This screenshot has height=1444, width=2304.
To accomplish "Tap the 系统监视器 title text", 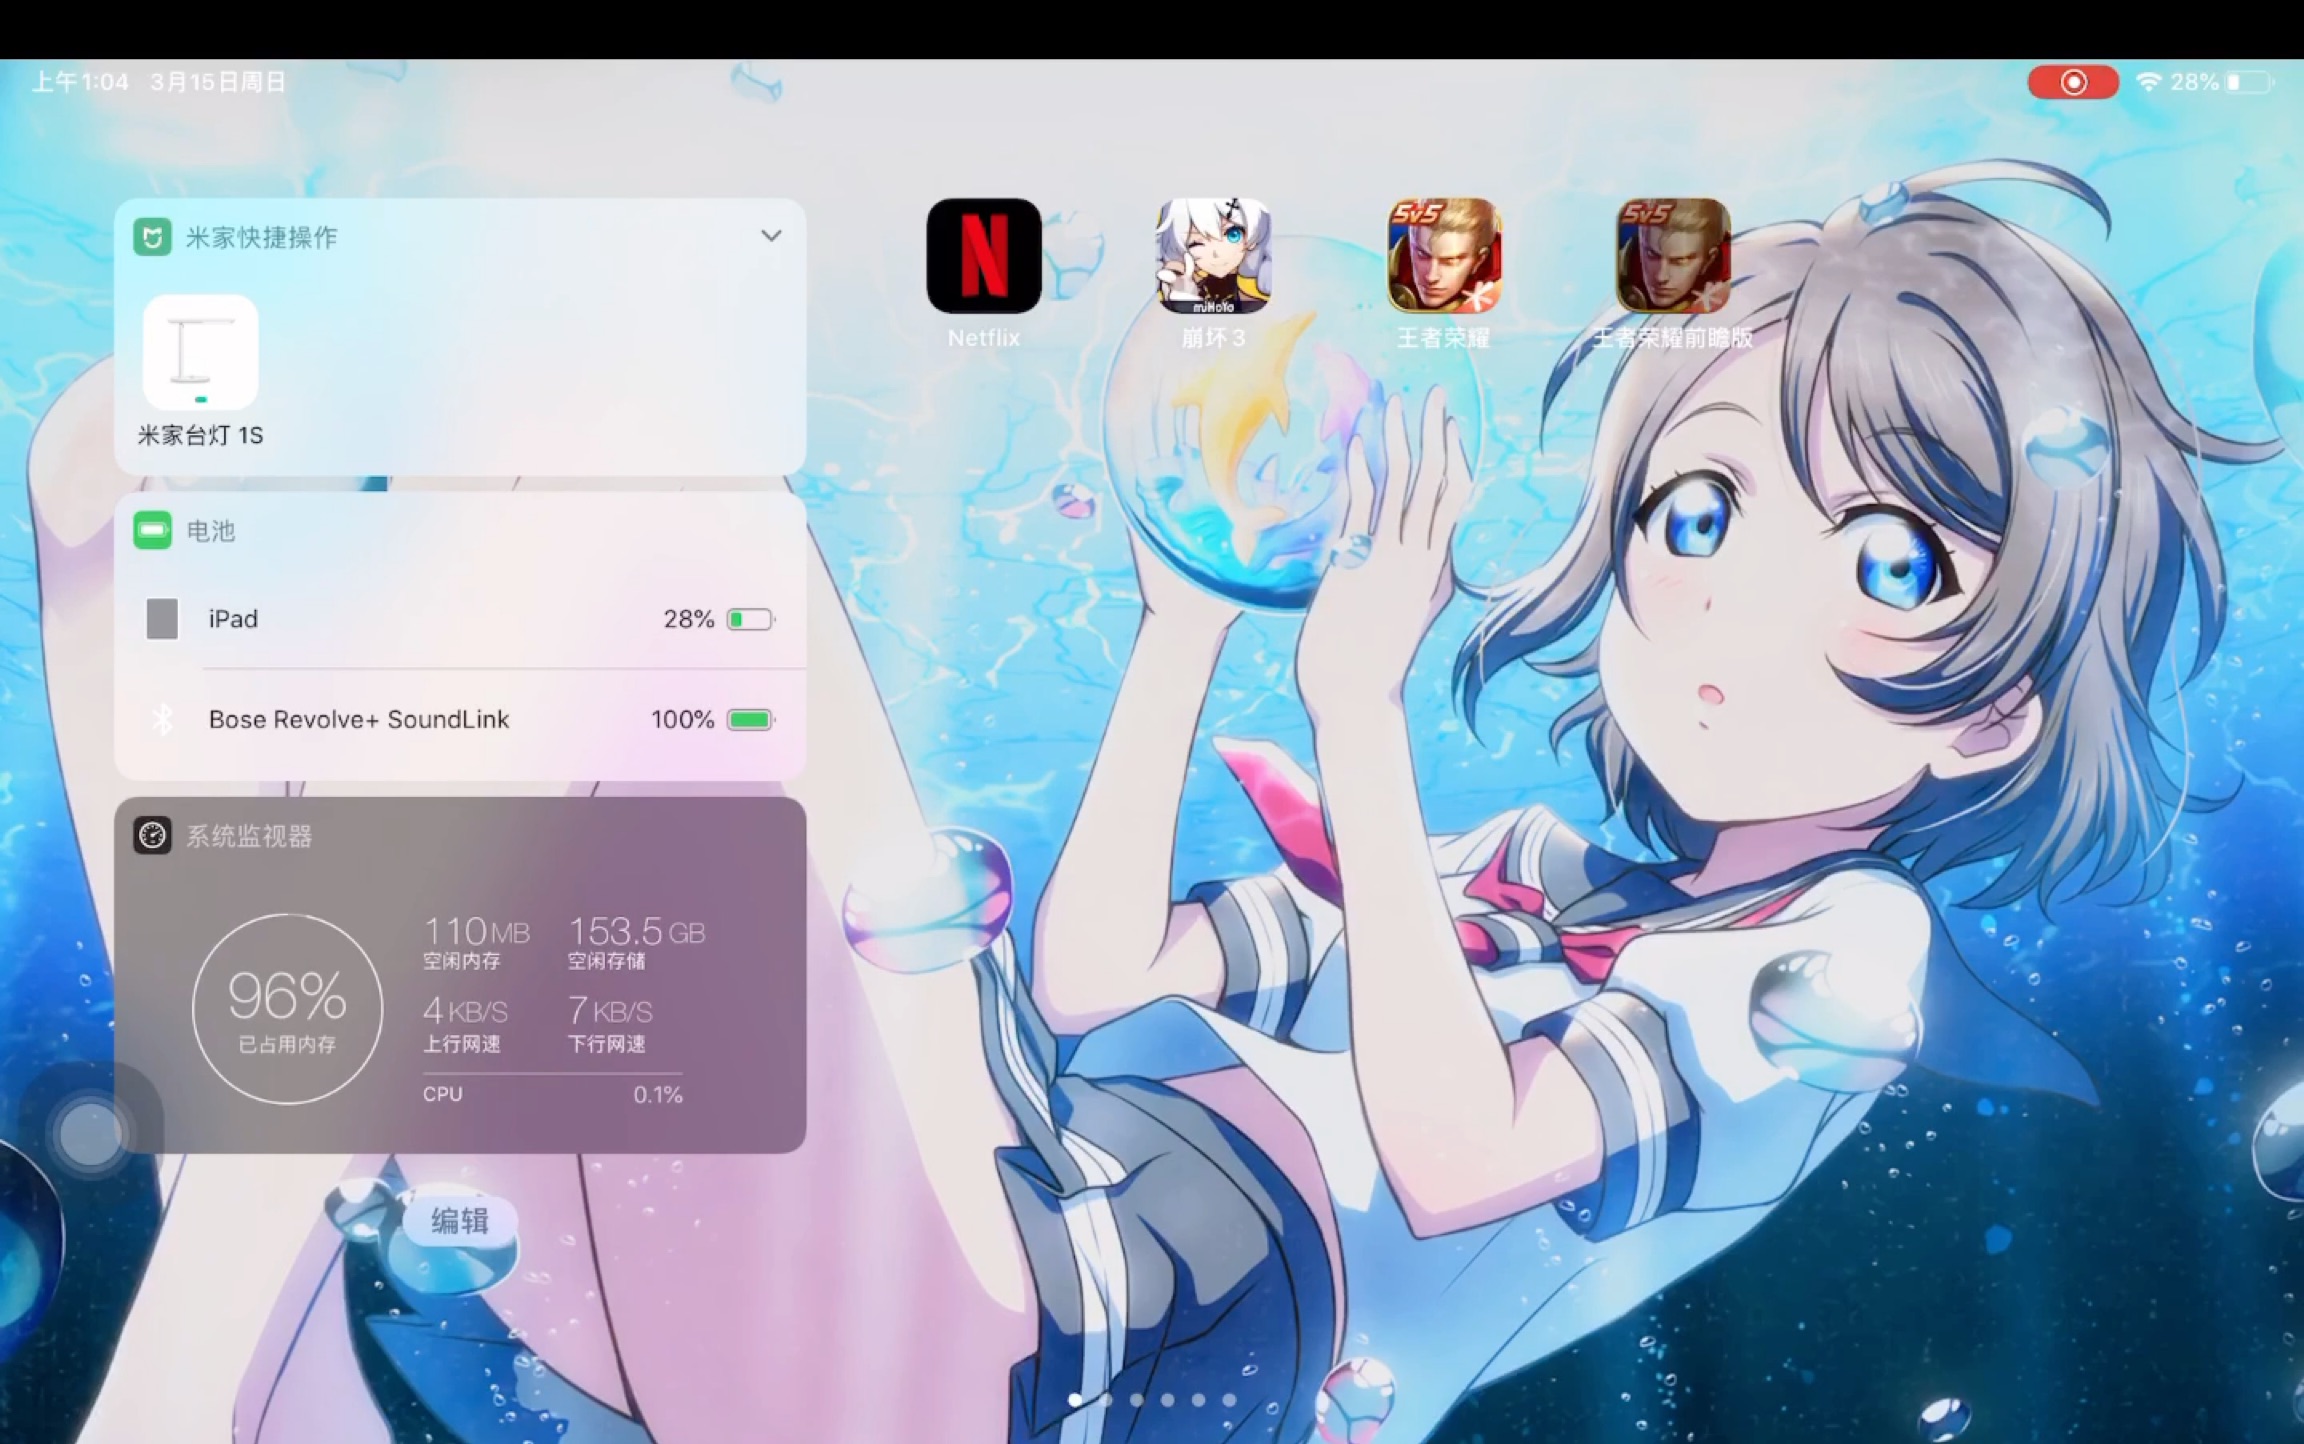I will 249,836.
